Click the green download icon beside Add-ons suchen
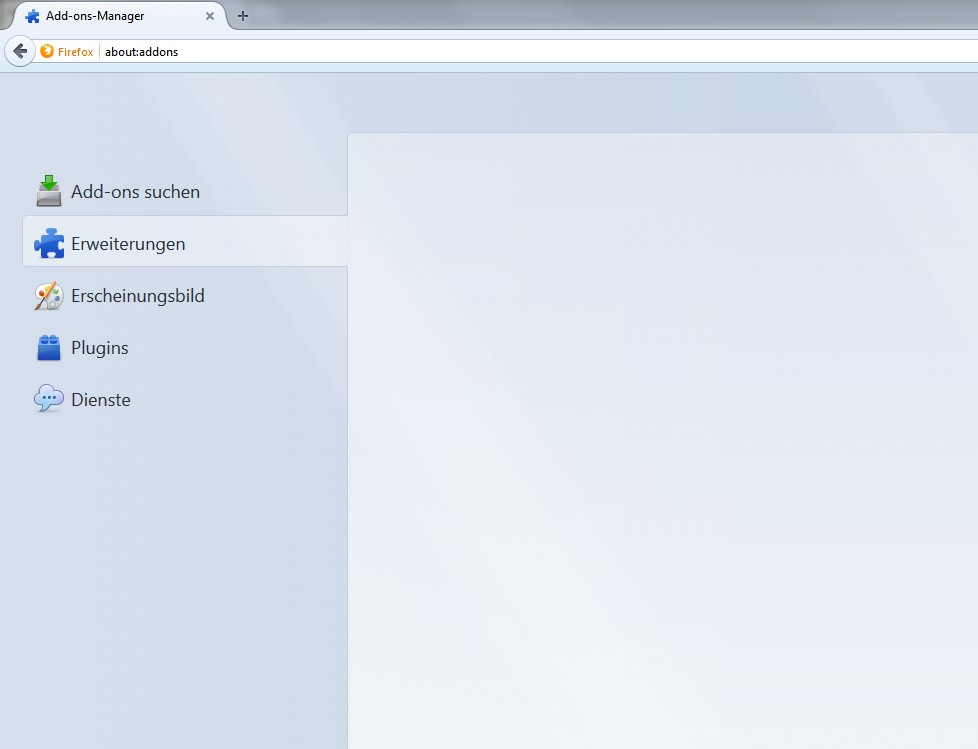978x749 pixels. point(49,191)
